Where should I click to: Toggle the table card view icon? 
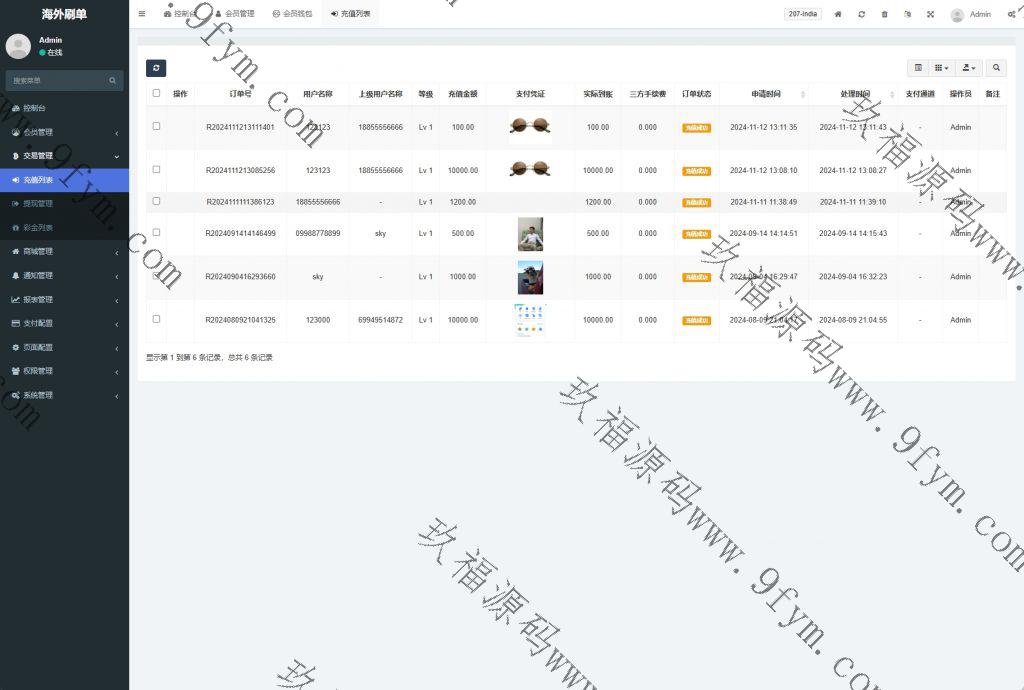918,68
